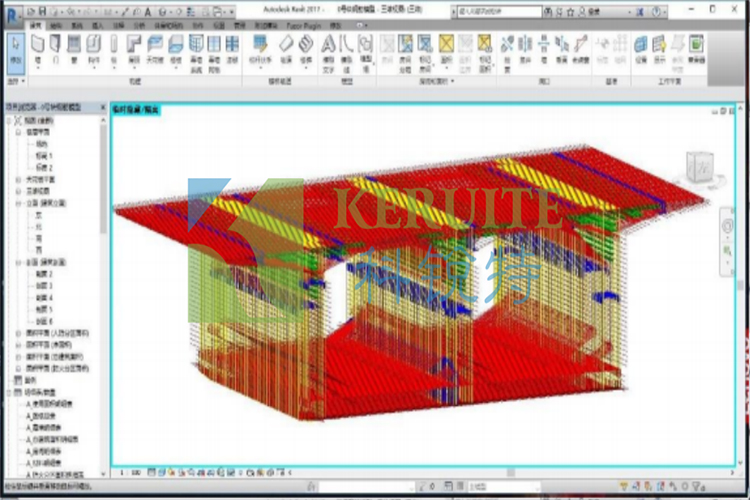Select the Ceiling tool
The width and height of the screenshot is (750, 500).
point(155,50)
